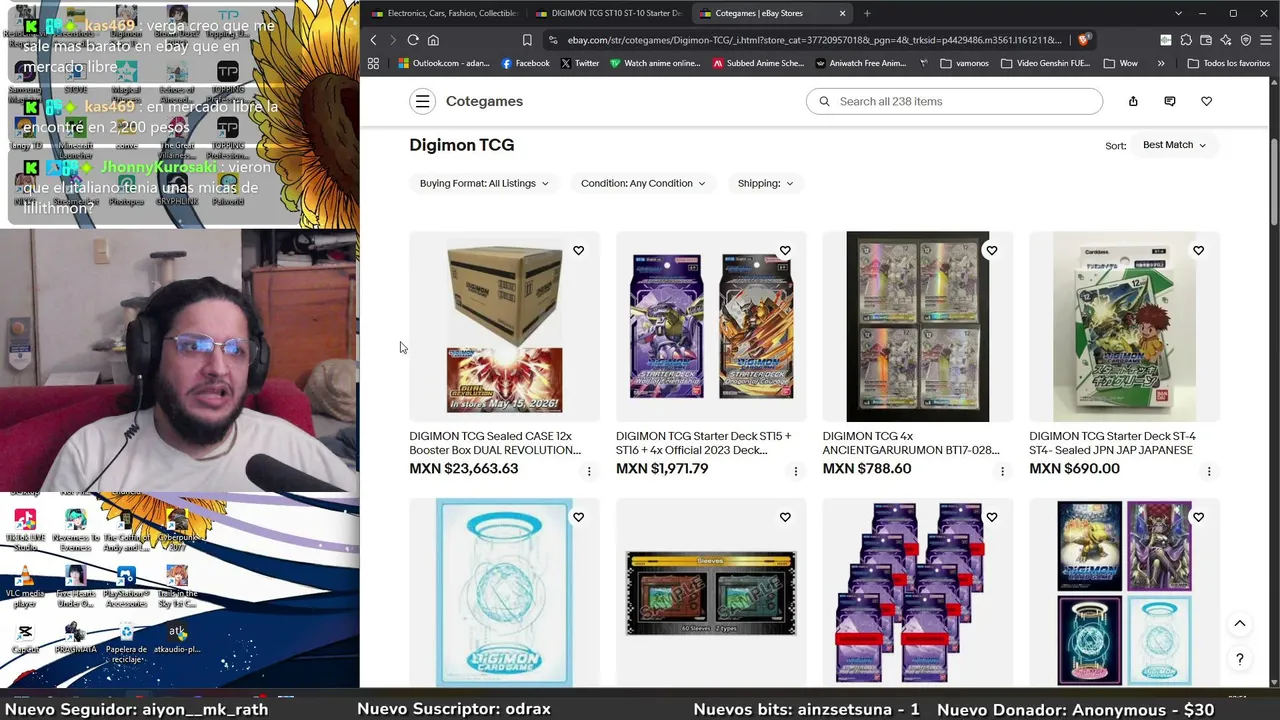1280x720 pixels.
Task: Open more options for ANCIENTGARURUMON listing
Action: [x=1002, y=471]
